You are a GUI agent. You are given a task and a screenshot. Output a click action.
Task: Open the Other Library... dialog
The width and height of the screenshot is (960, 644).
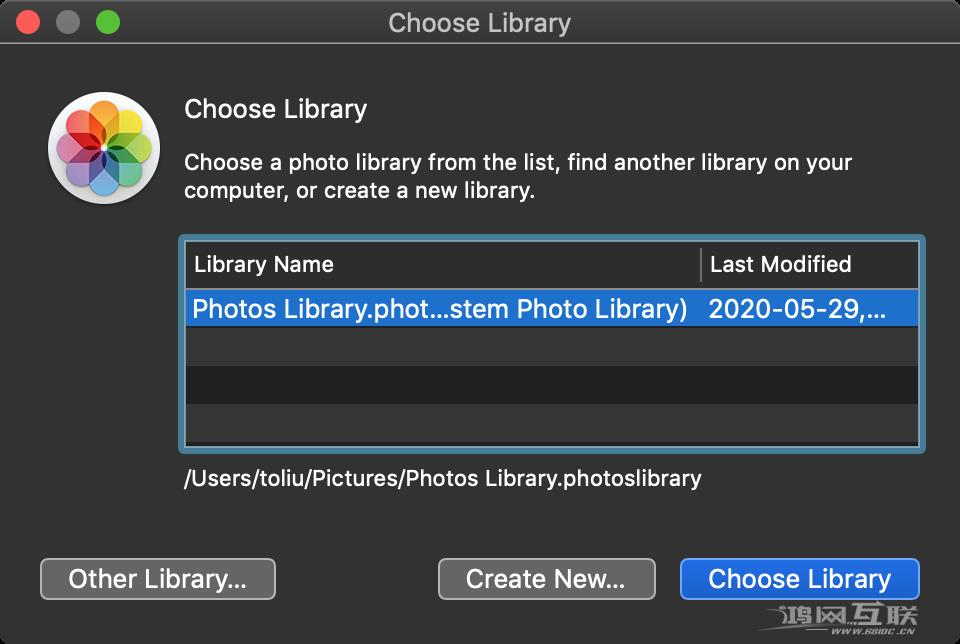point(157,578)
